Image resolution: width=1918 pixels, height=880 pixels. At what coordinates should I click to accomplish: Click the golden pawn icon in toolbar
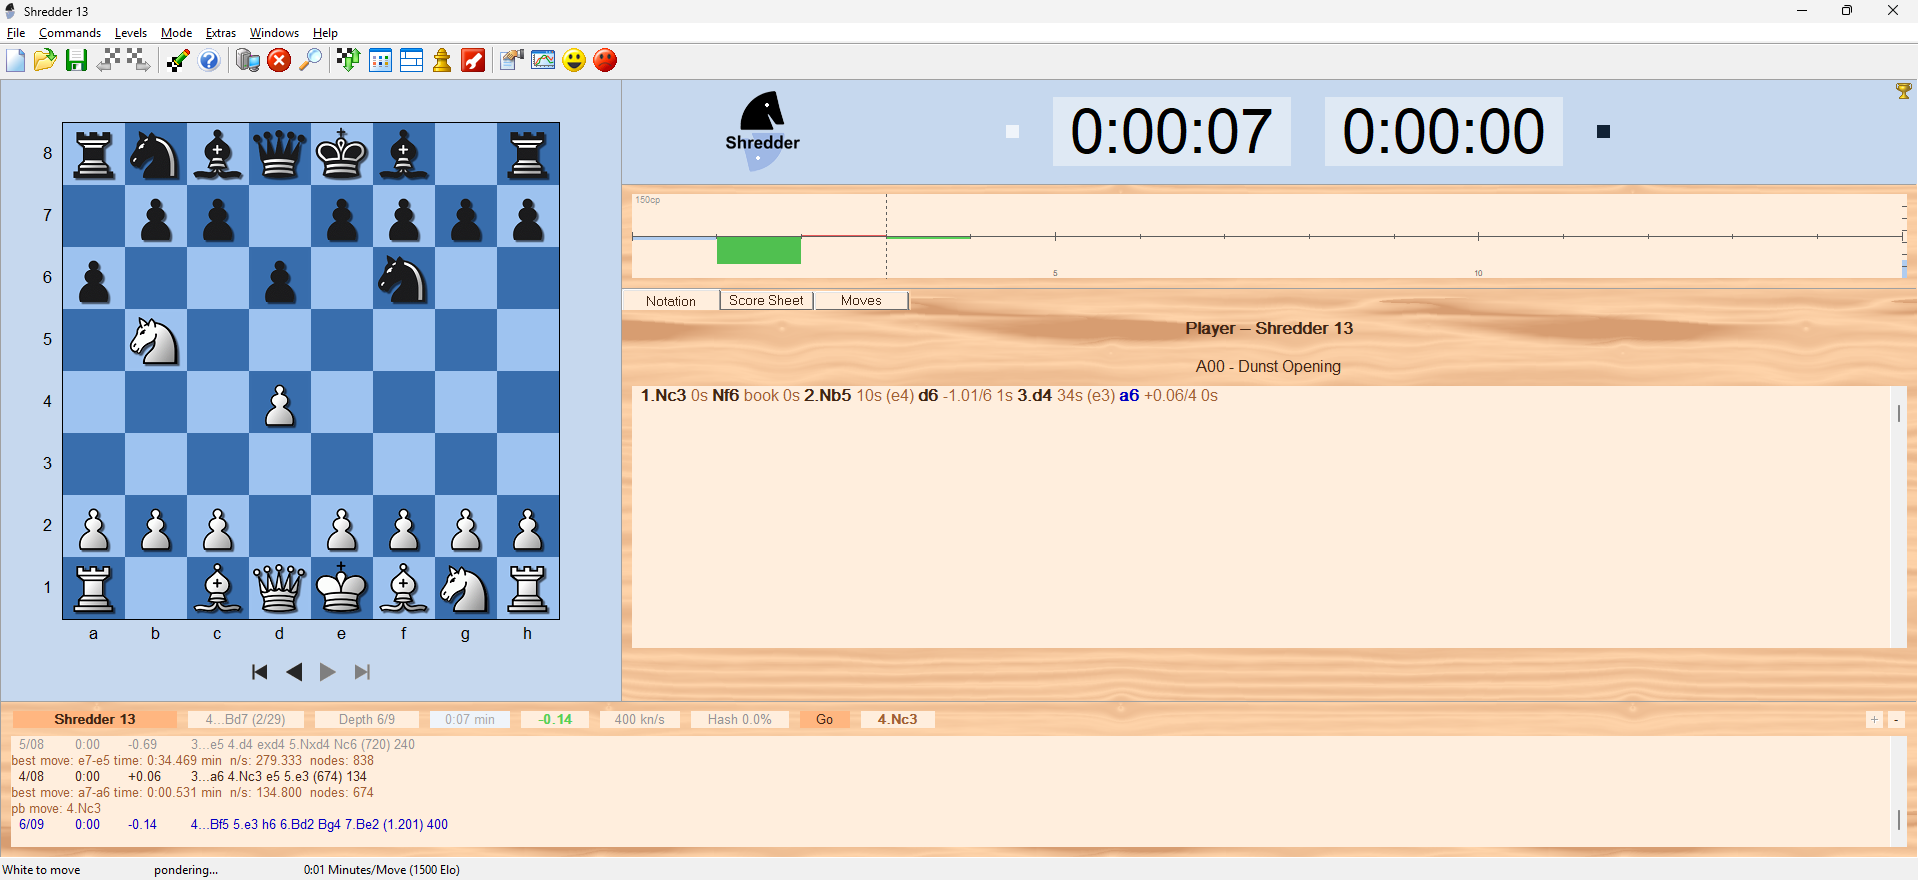click(x=442, y=61)
